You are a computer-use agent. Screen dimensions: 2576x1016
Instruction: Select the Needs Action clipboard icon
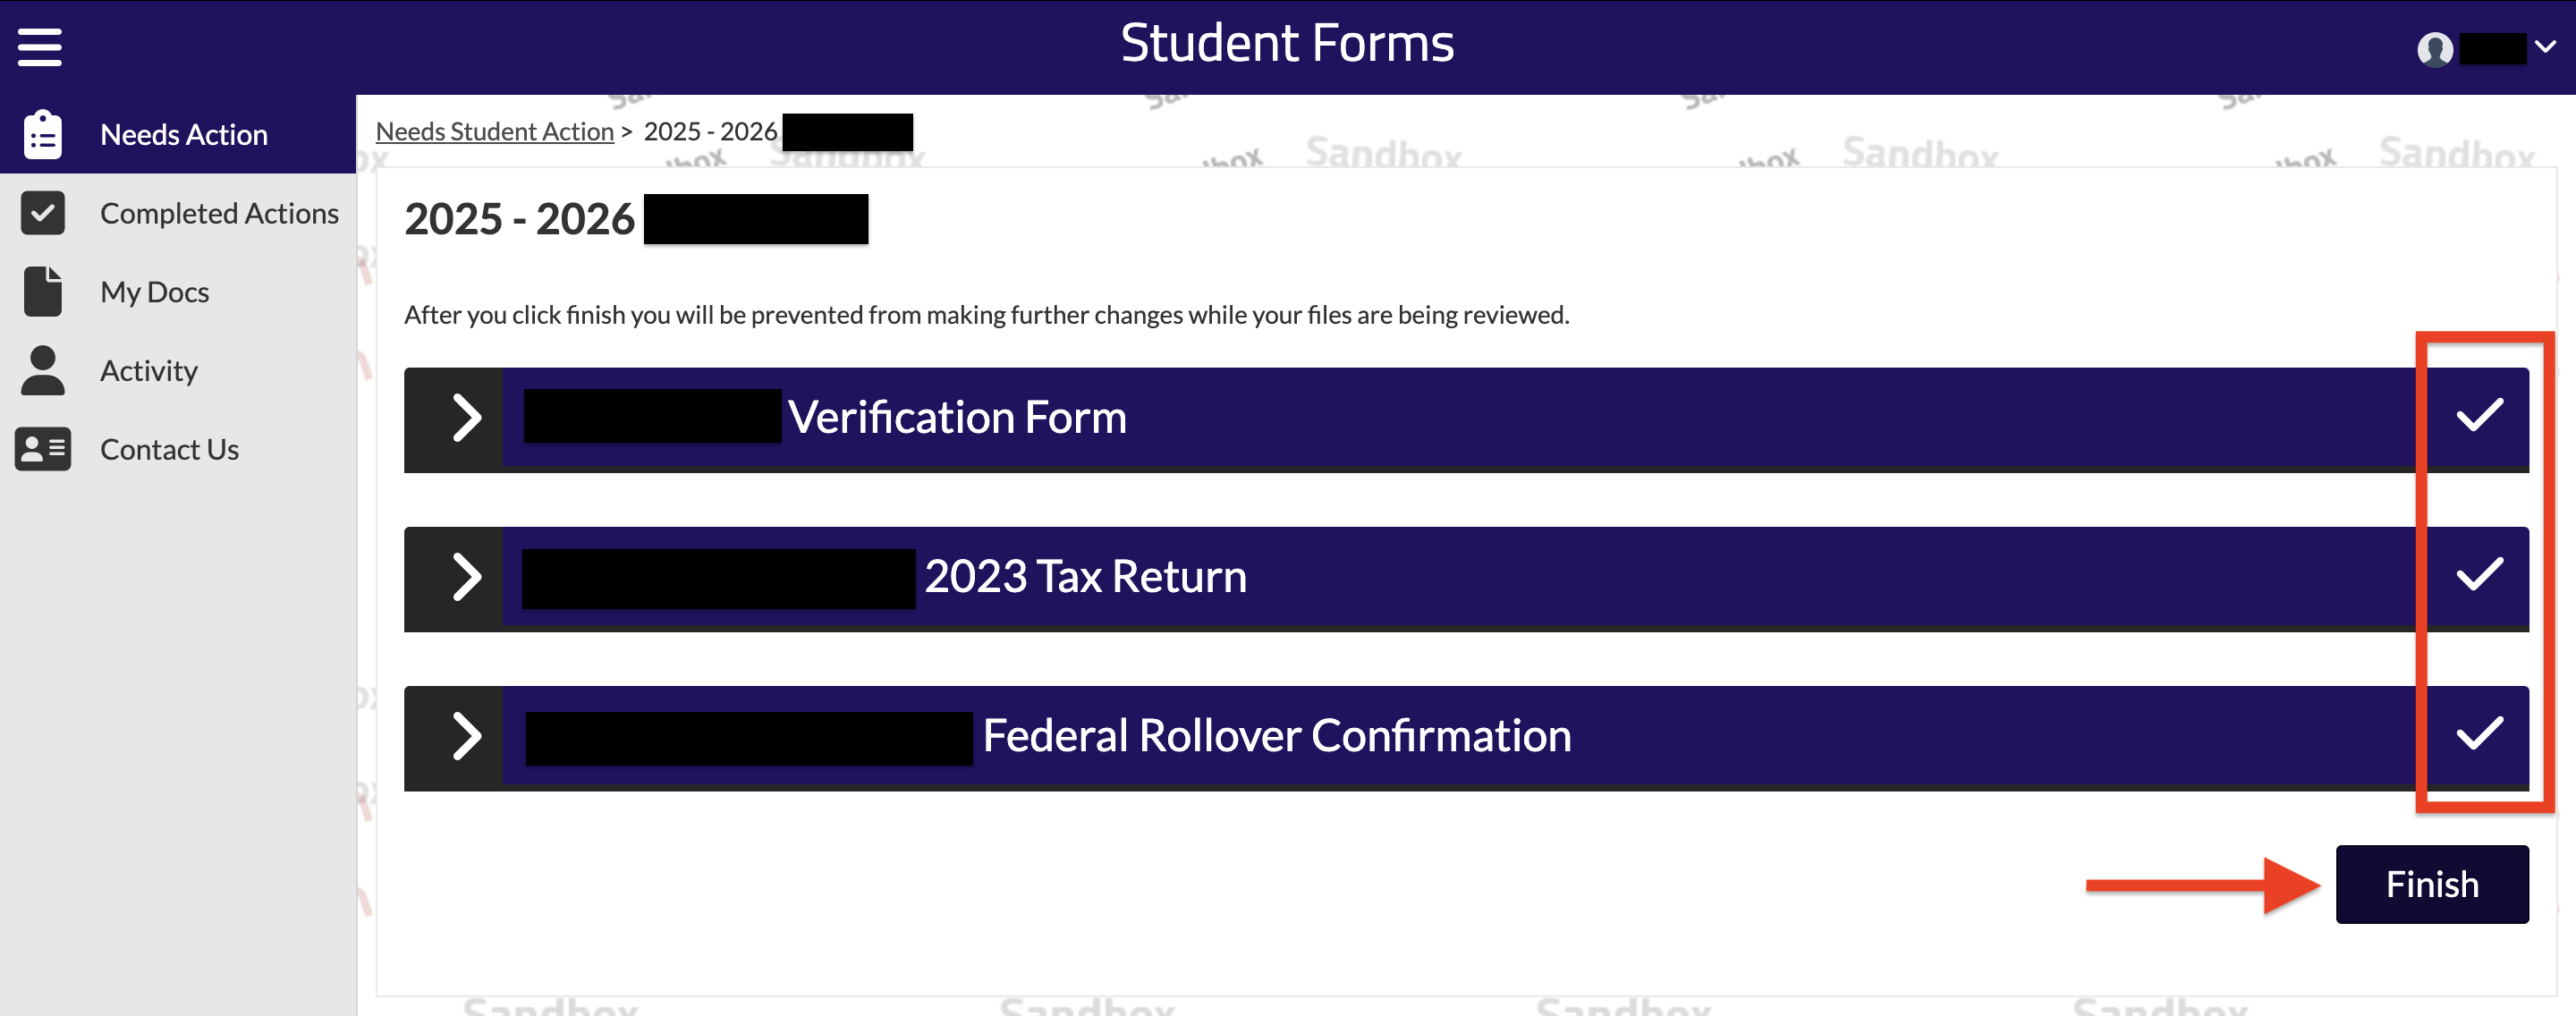(x=42, y=133)
